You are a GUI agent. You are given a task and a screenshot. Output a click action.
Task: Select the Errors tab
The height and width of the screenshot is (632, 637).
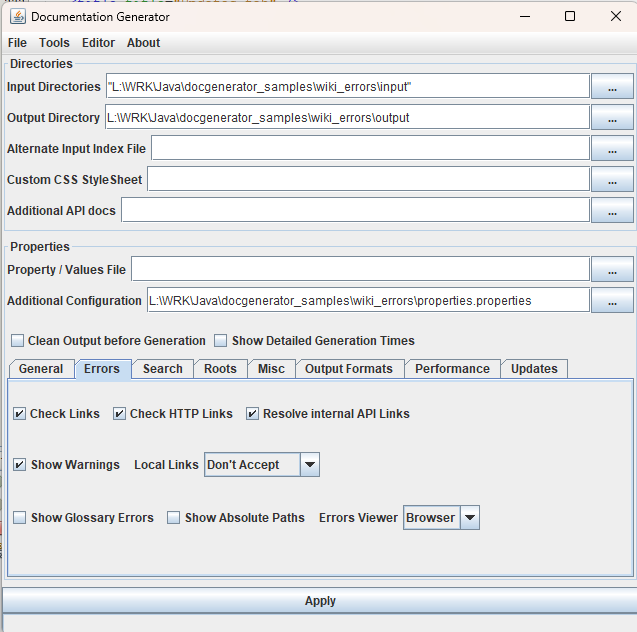tap(102, 369)
